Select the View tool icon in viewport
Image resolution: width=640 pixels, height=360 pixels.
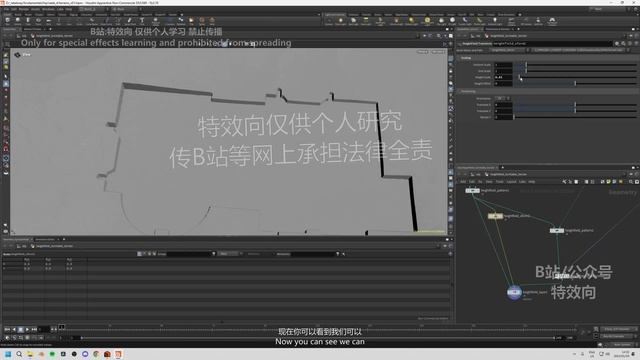[17, 54]
